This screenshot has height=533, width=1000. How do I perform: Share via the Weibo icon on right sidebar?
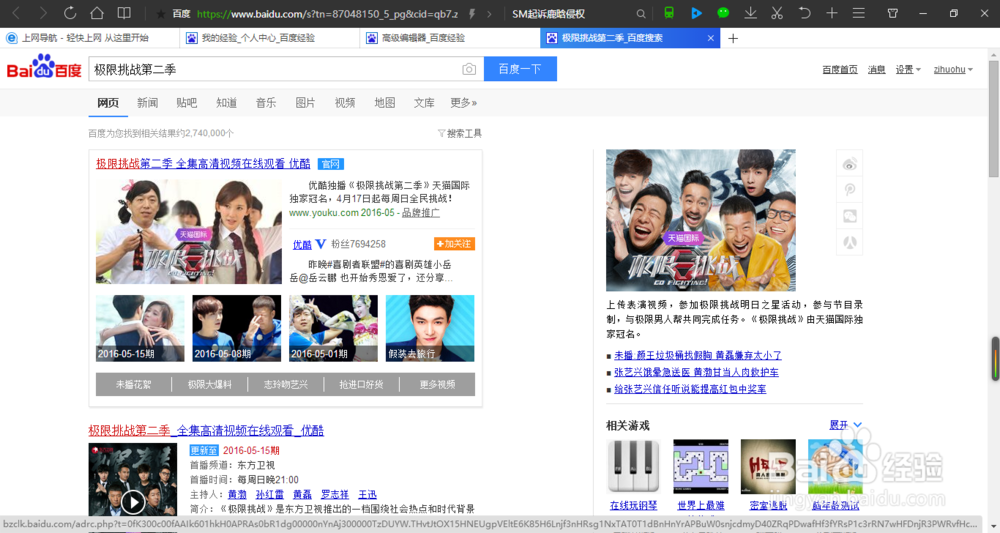click(x=849, y=164)
